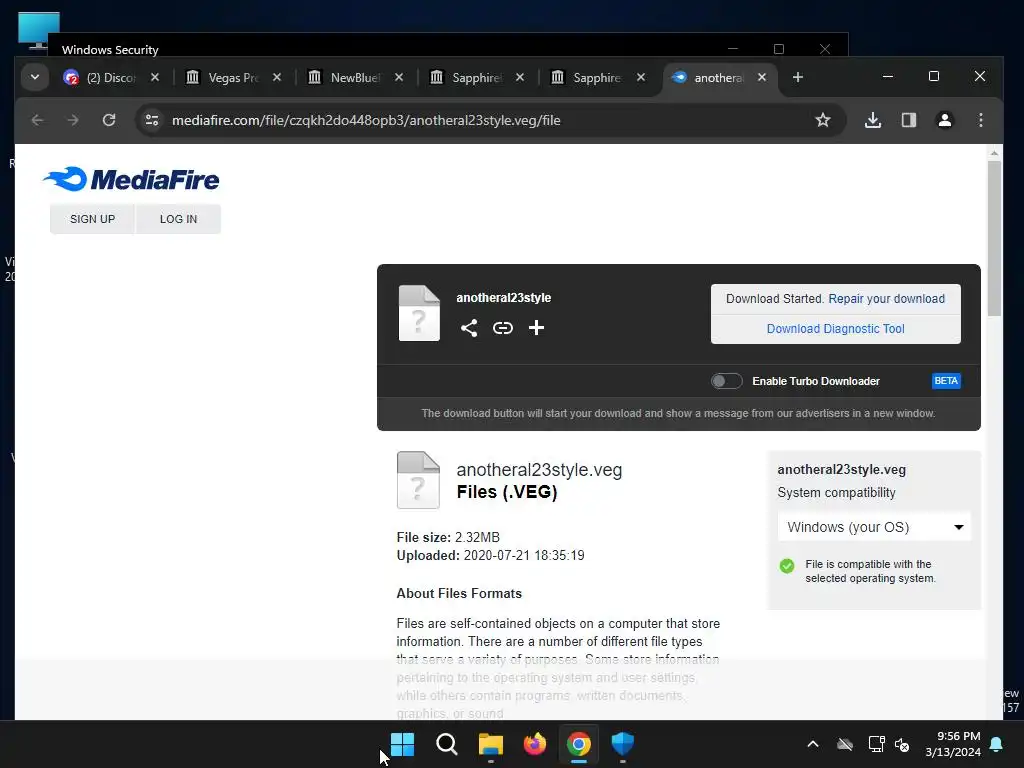This screenshot has height=768, width=1024.
Task: Click the 'Download Started.' text
Action: pyautogui.click(x=775, y=298)
